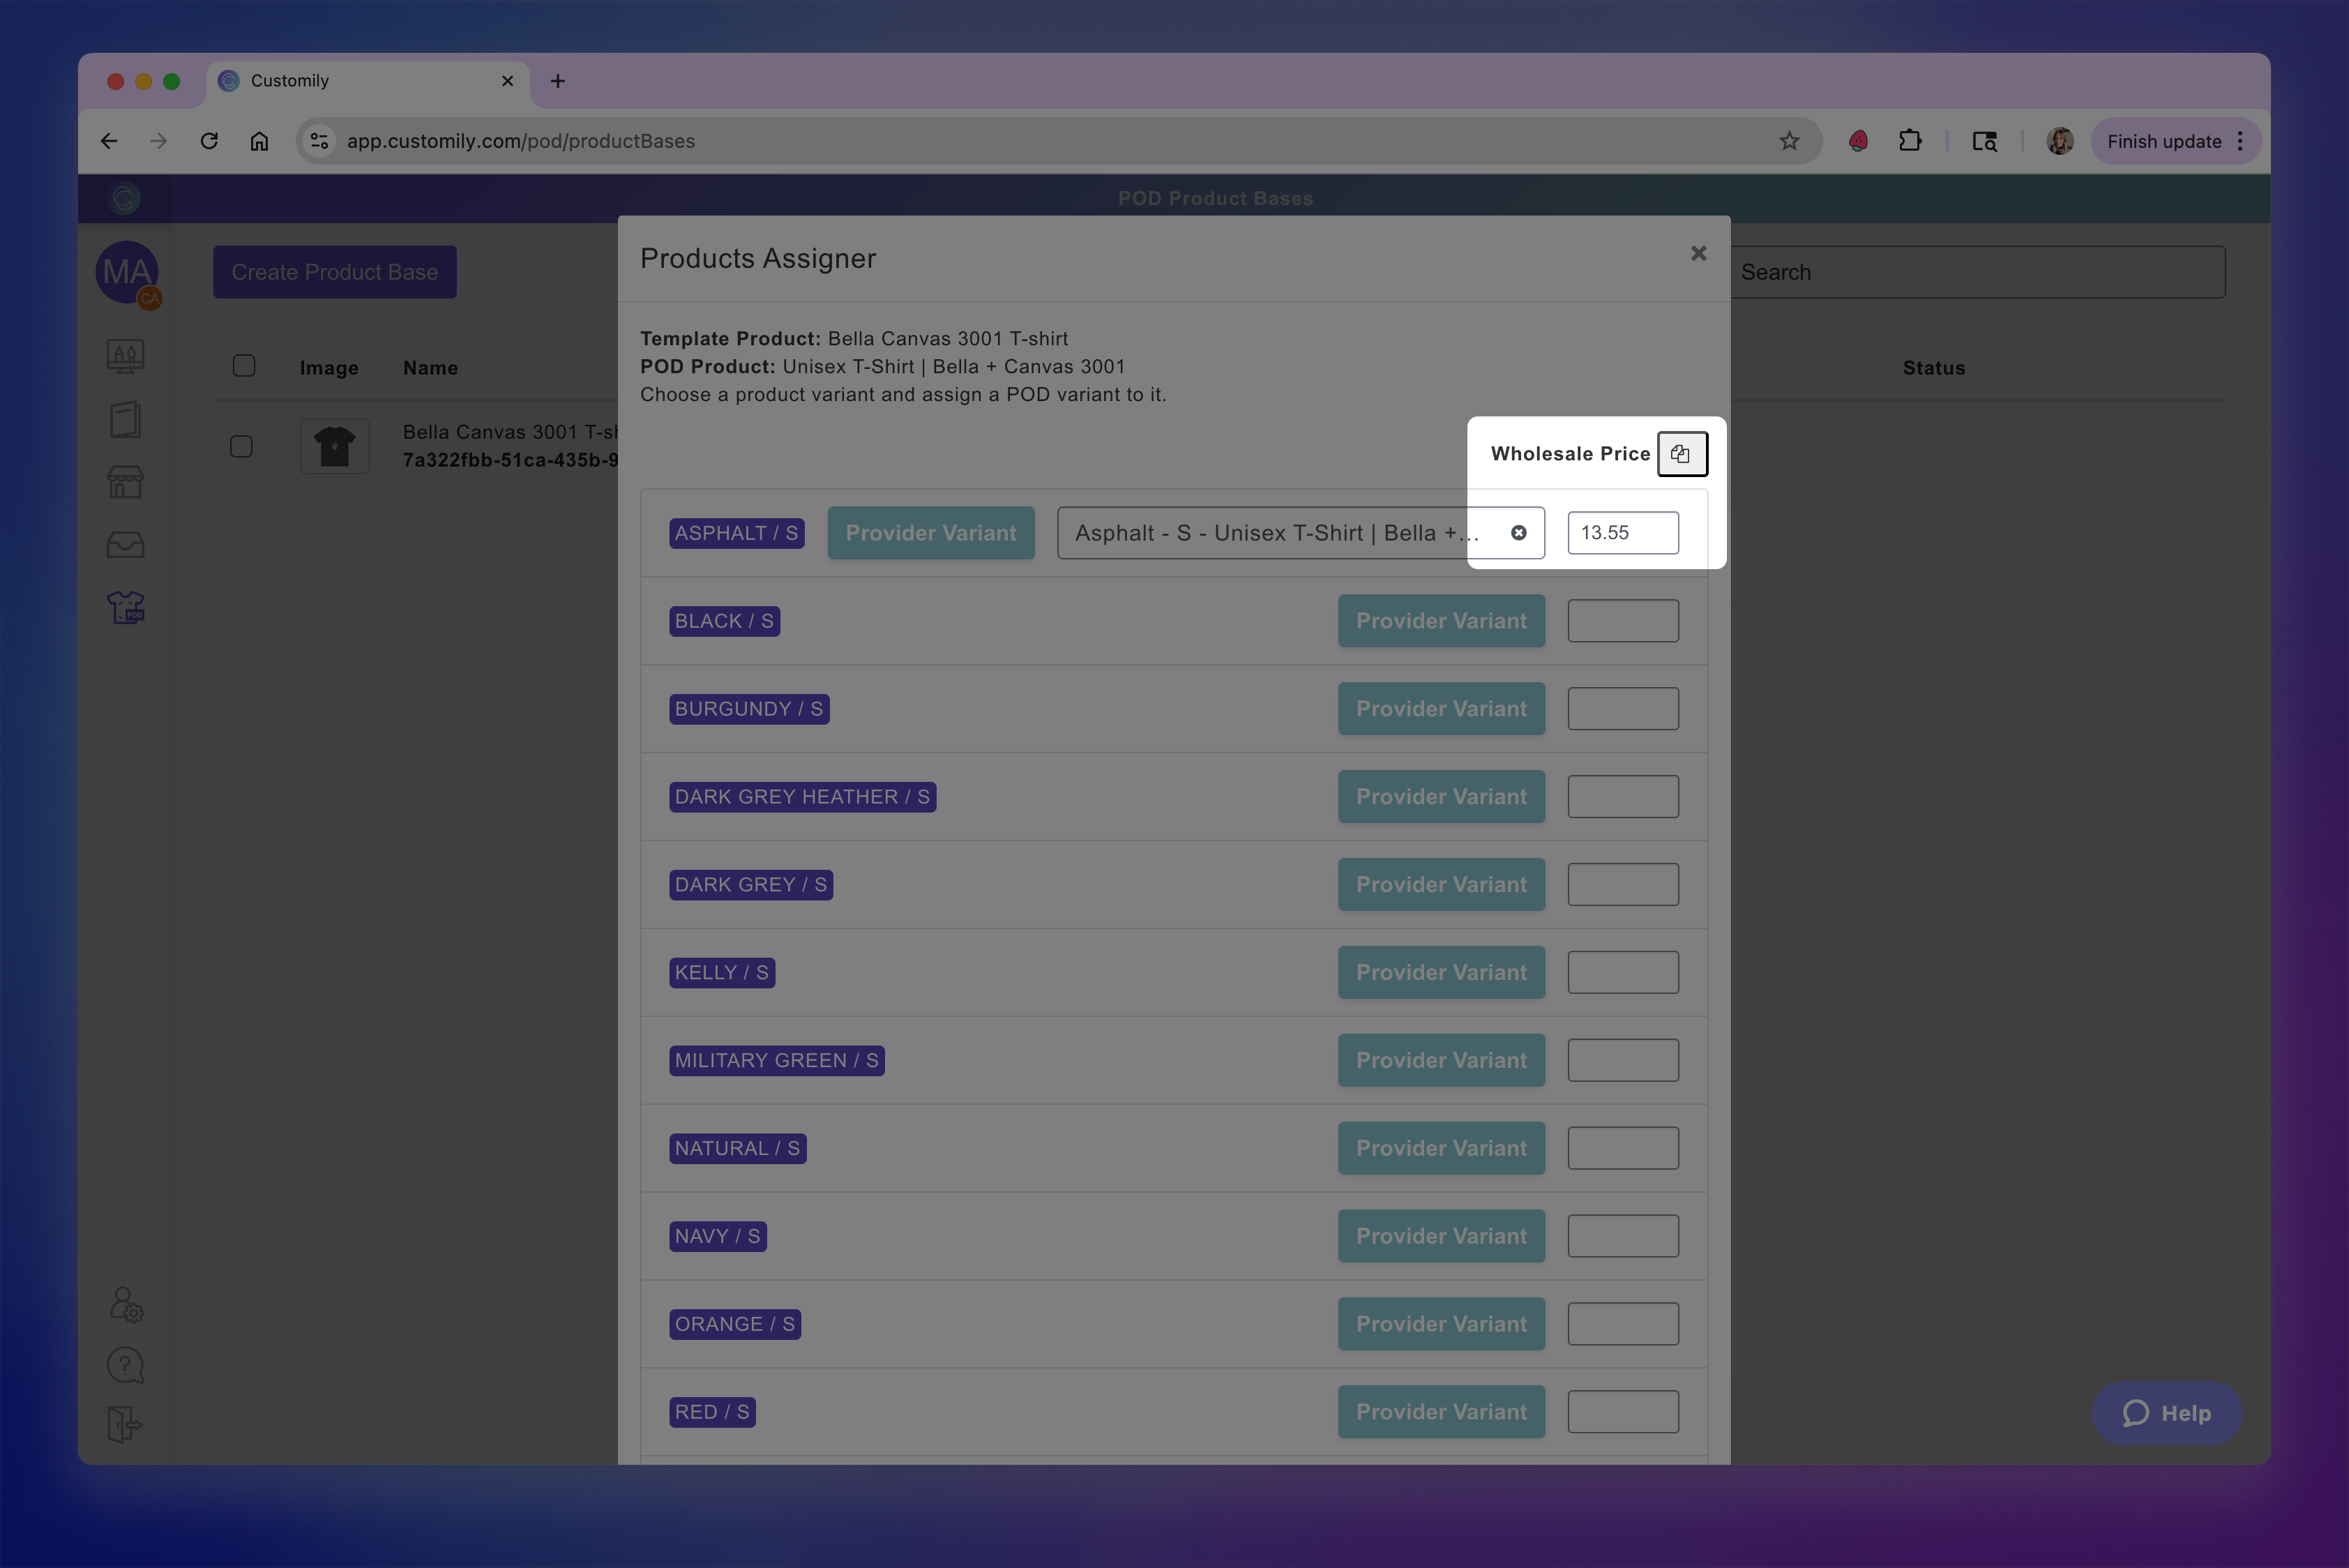Click the copy wholesale price icon
2349x1568 pixels.
[x=1681, y=454]
